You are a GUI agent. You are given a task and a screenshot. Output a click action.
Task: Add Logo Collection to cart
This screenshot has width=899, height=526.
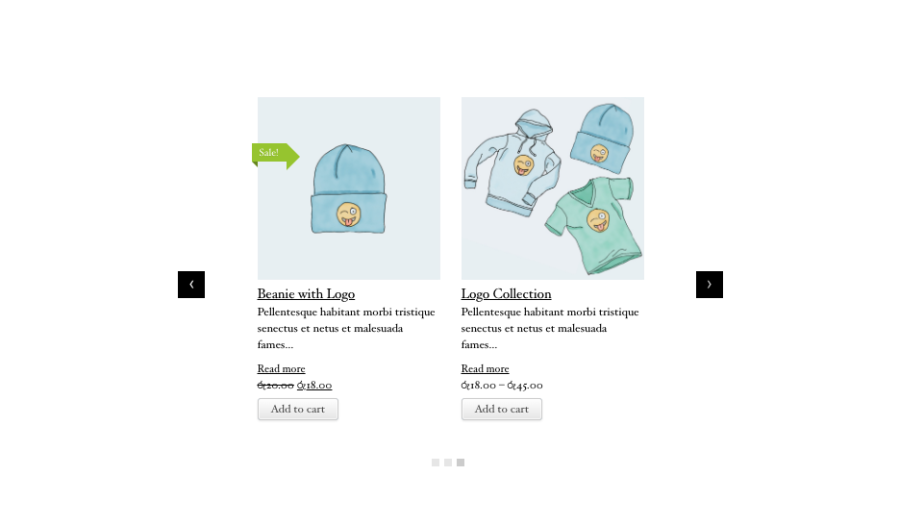501,409
